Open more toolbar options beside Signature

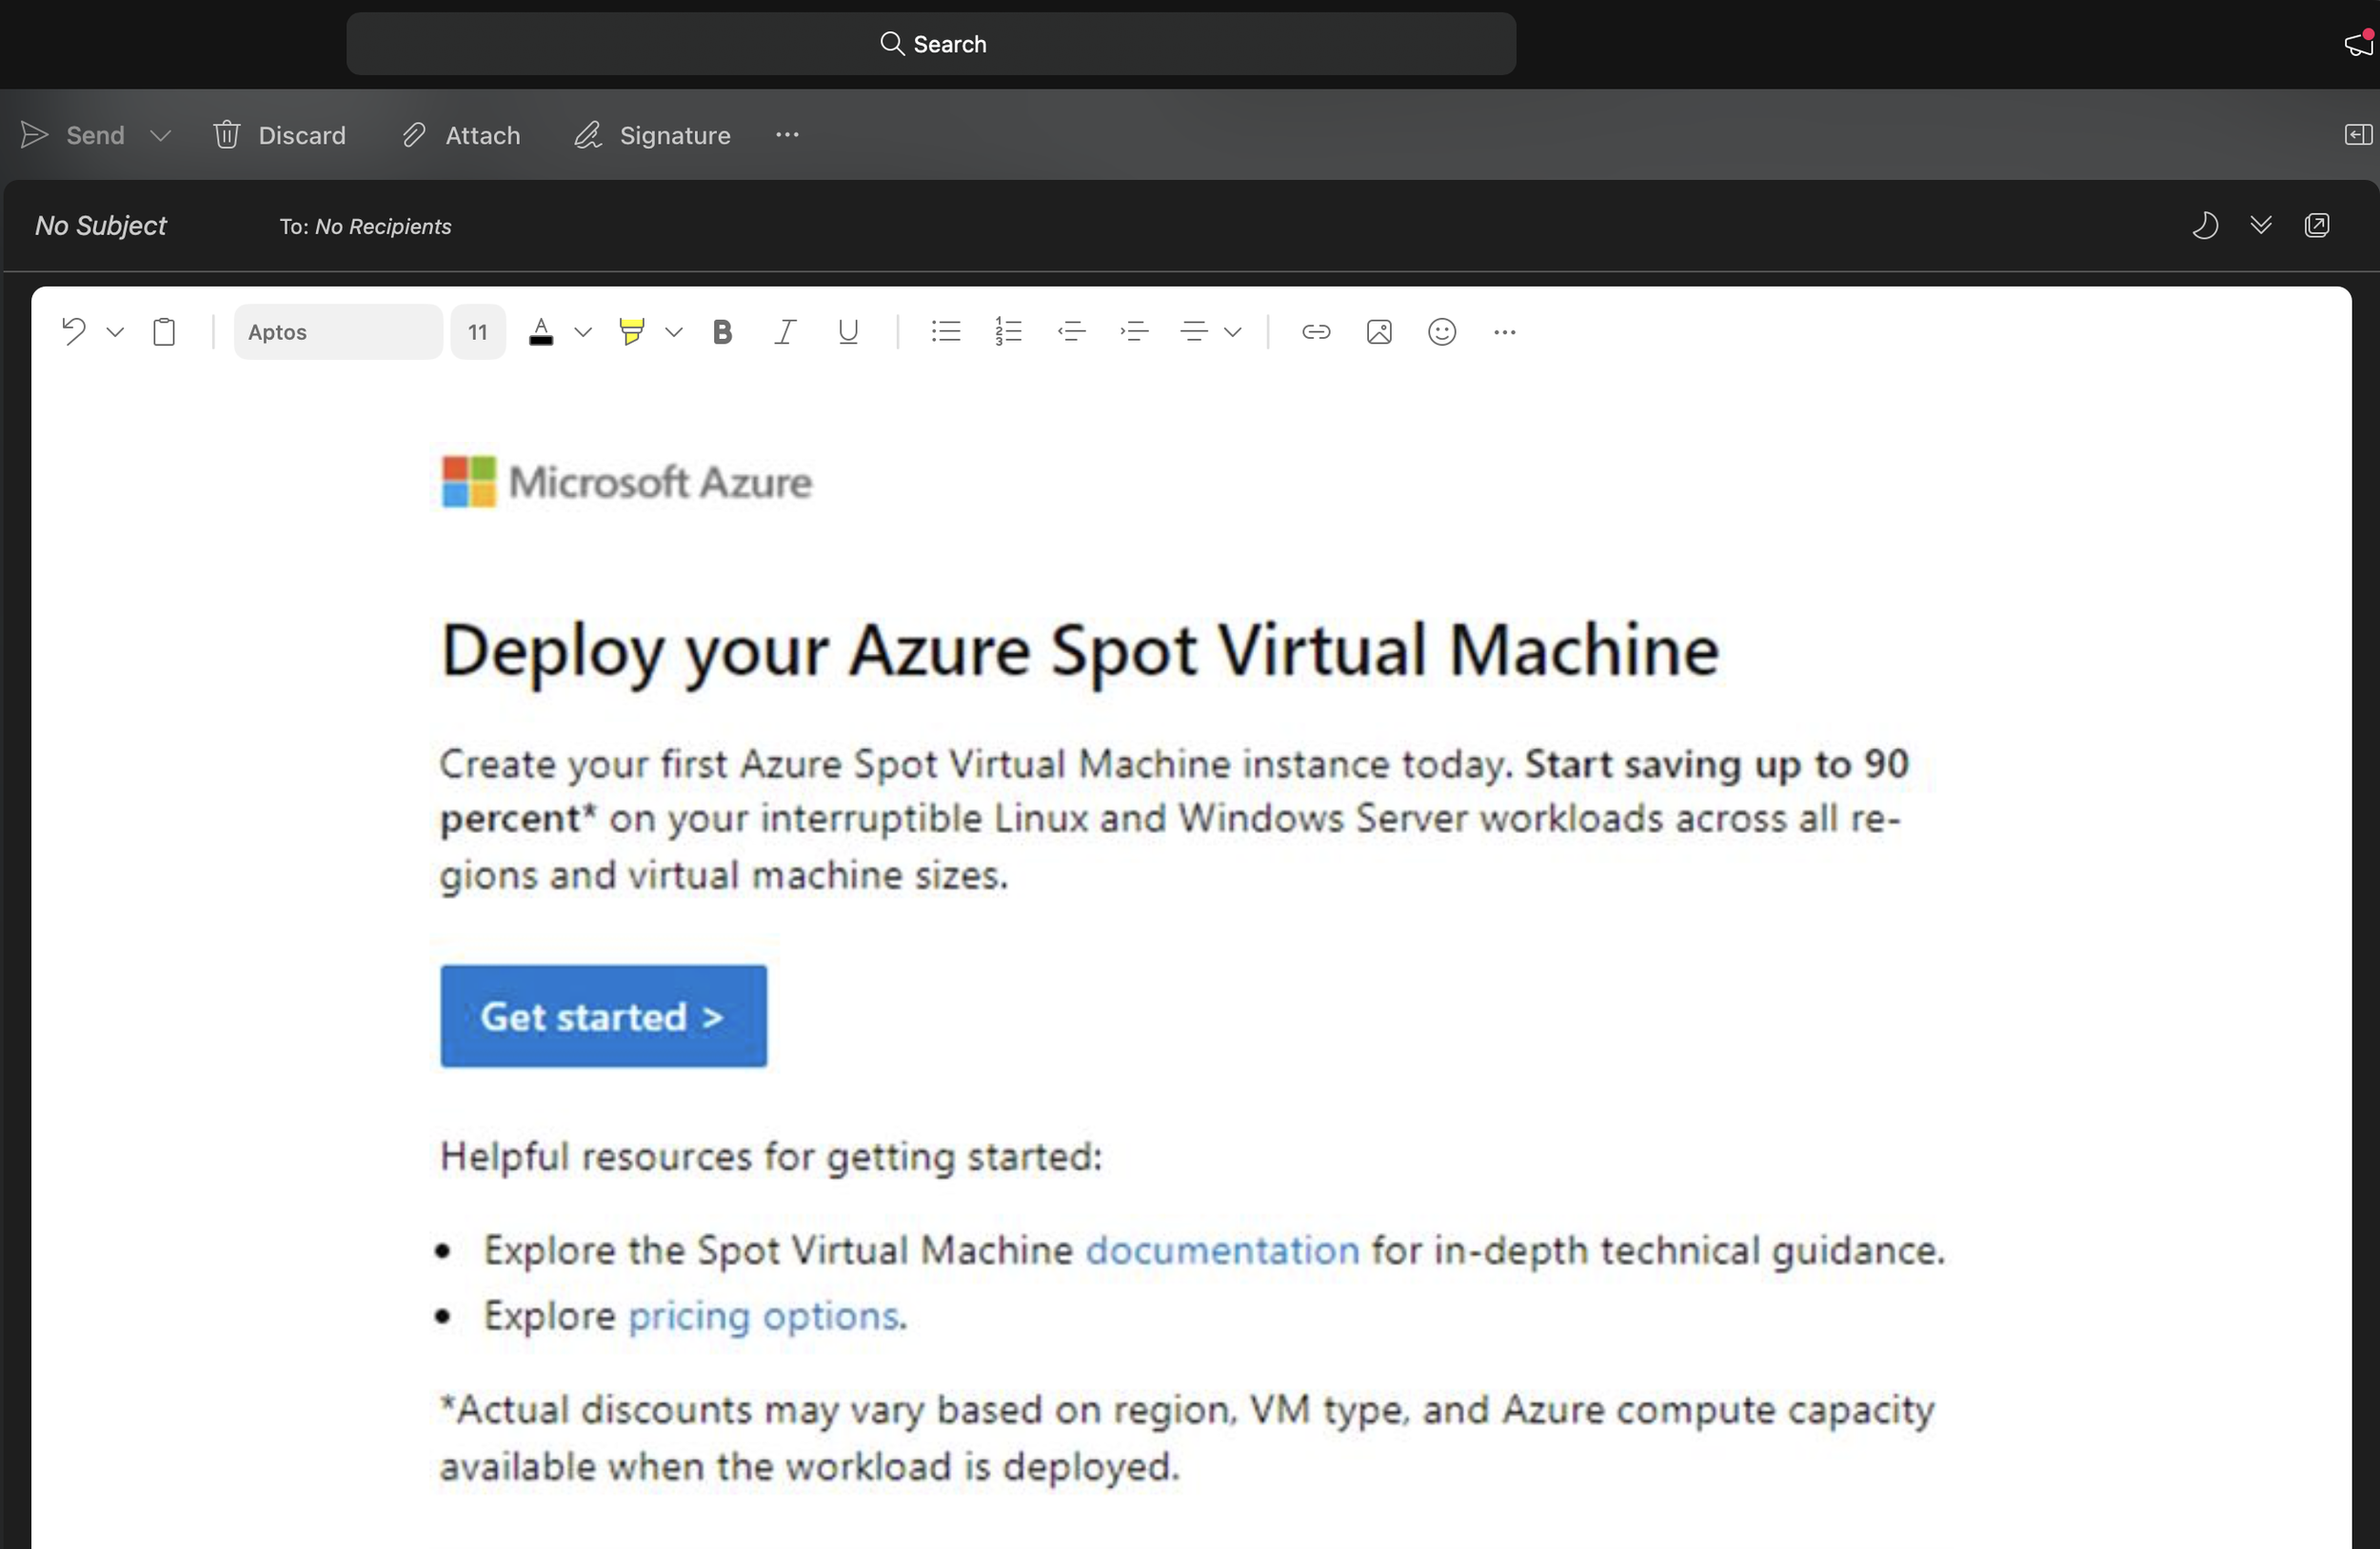pos(787,135)
